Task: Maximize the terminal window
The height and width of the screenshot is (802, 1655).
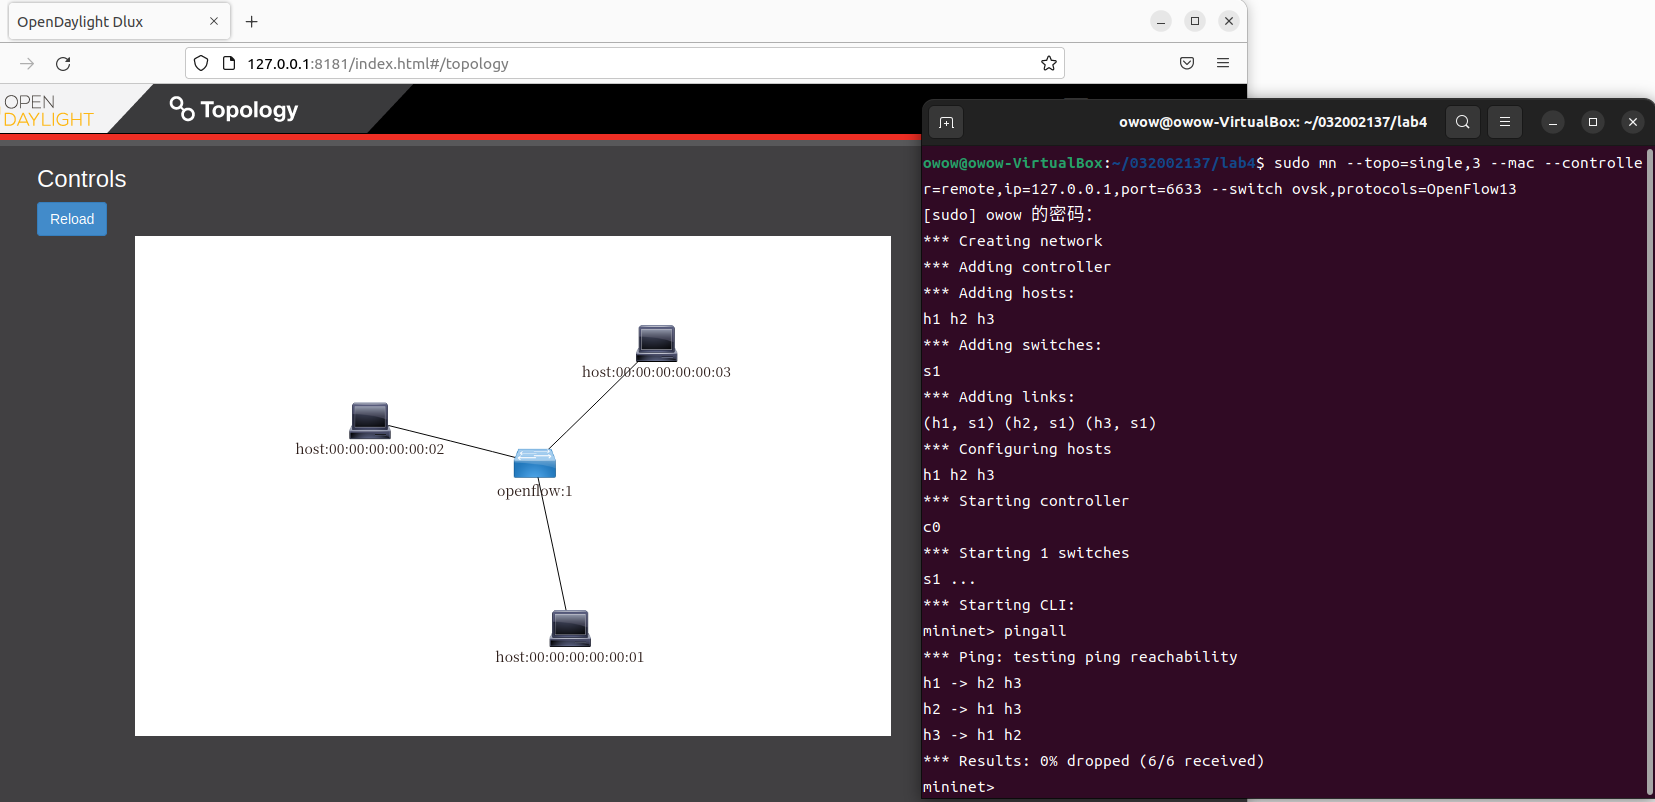Action: click(1593, 122)
